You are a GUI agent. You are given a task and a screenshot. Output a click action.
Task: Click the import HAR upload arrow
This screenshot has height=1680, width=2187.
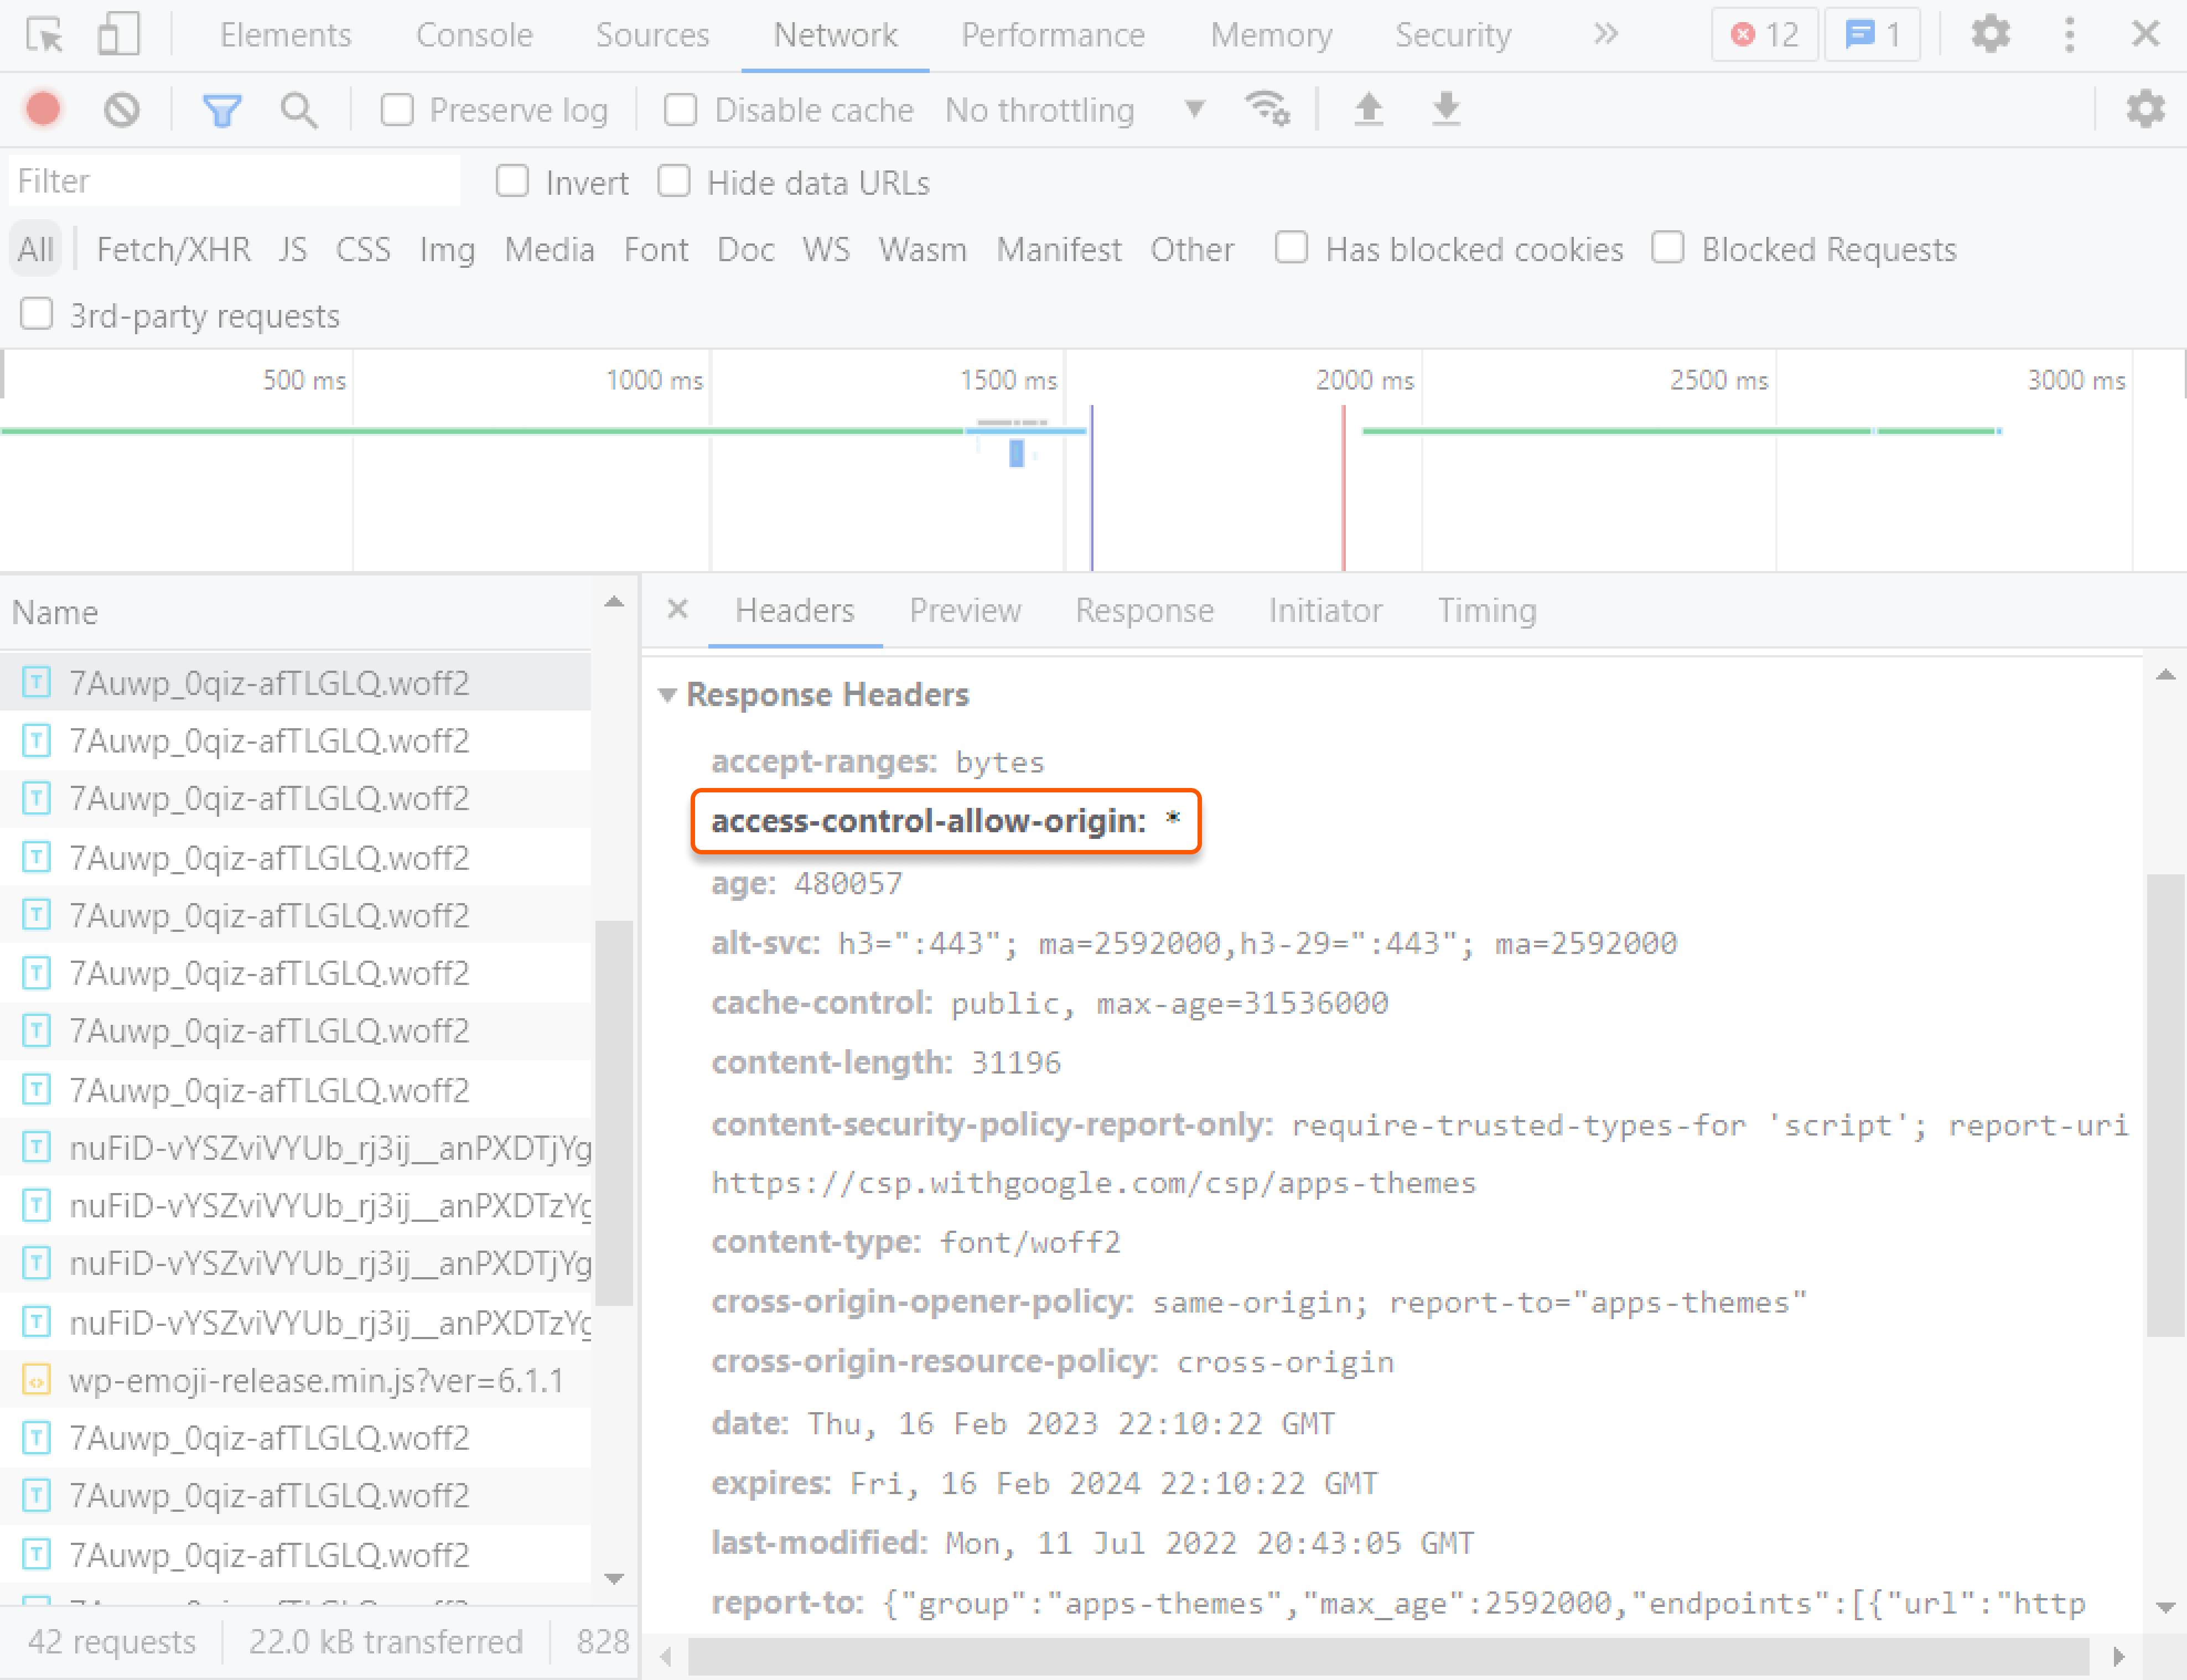point(1368,108)
